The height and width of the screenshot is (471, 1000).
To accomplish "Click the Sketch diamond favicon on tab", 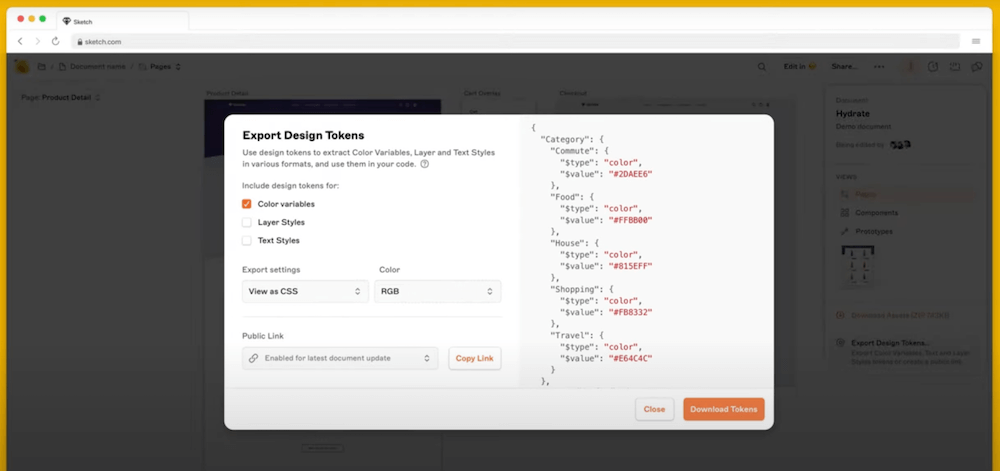I will 66,20.
